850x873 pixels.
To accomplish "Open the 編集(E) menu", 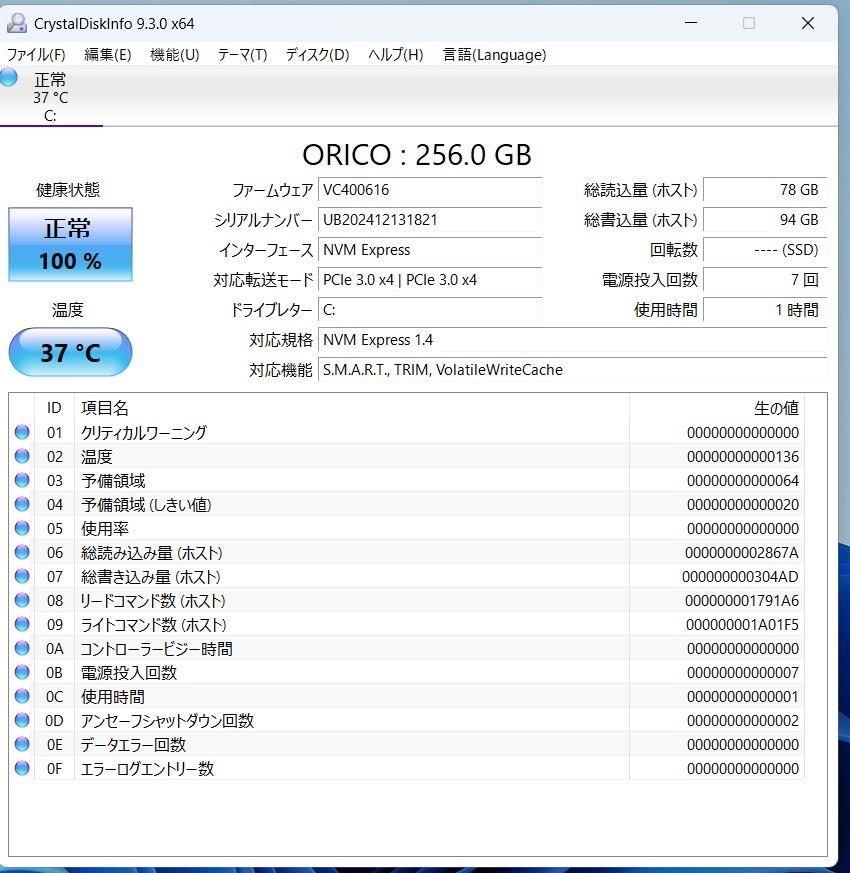I will [107, 55].
